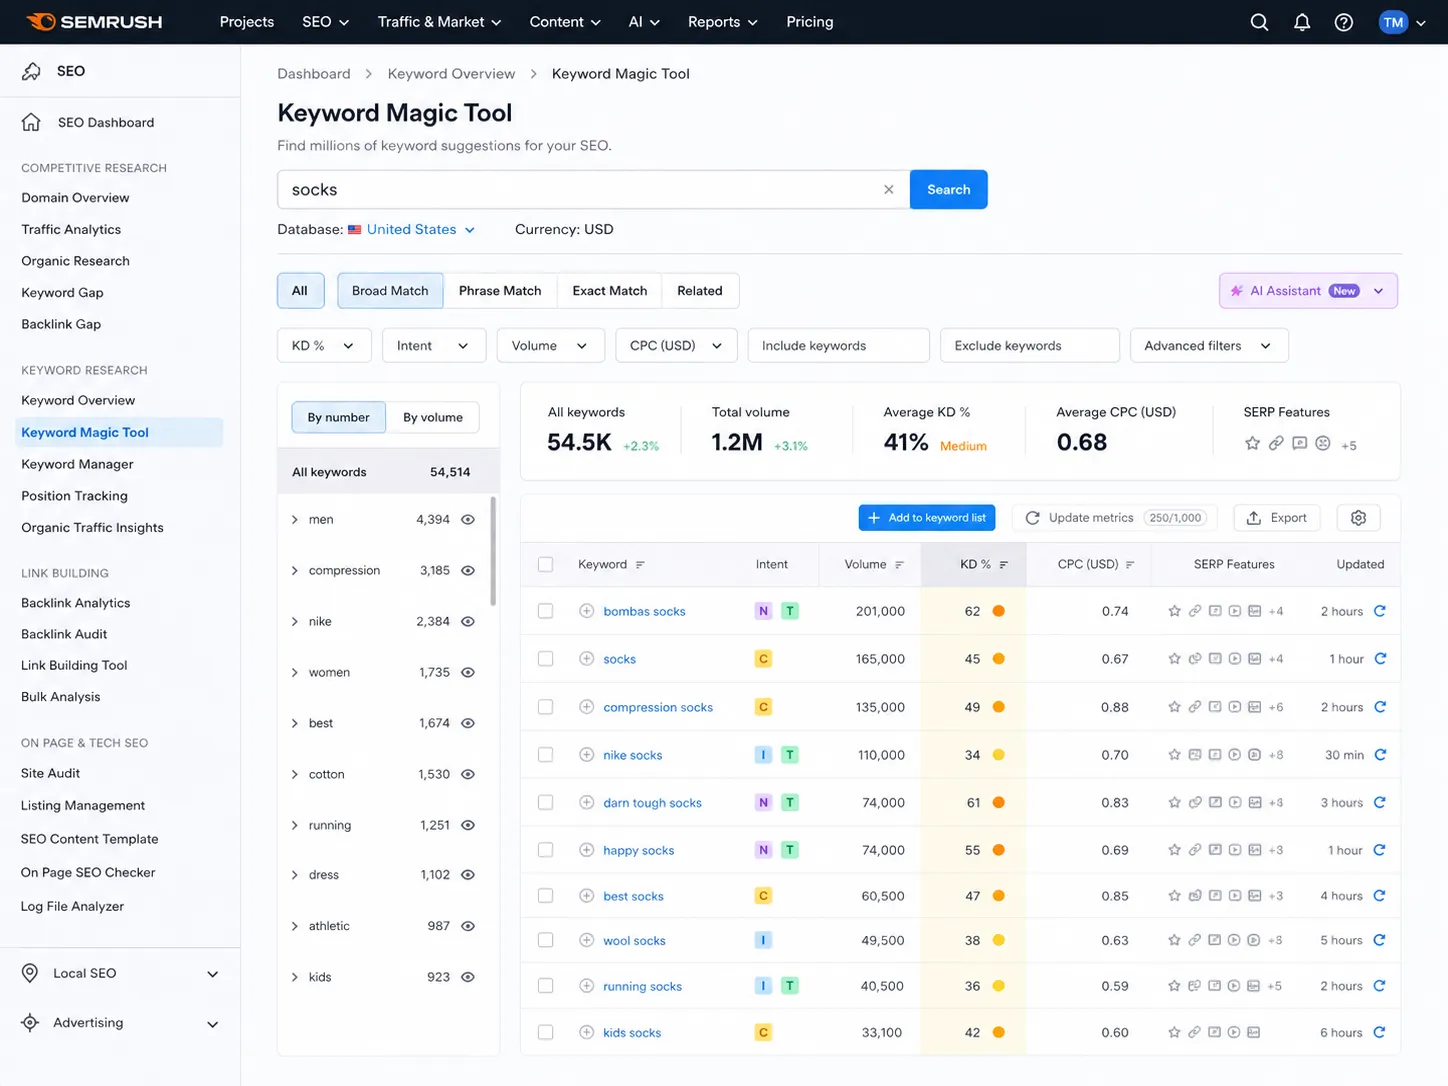1448x1086 pixels.
Task: Switch to Phrase Match tab
Action: click(500, 290)
